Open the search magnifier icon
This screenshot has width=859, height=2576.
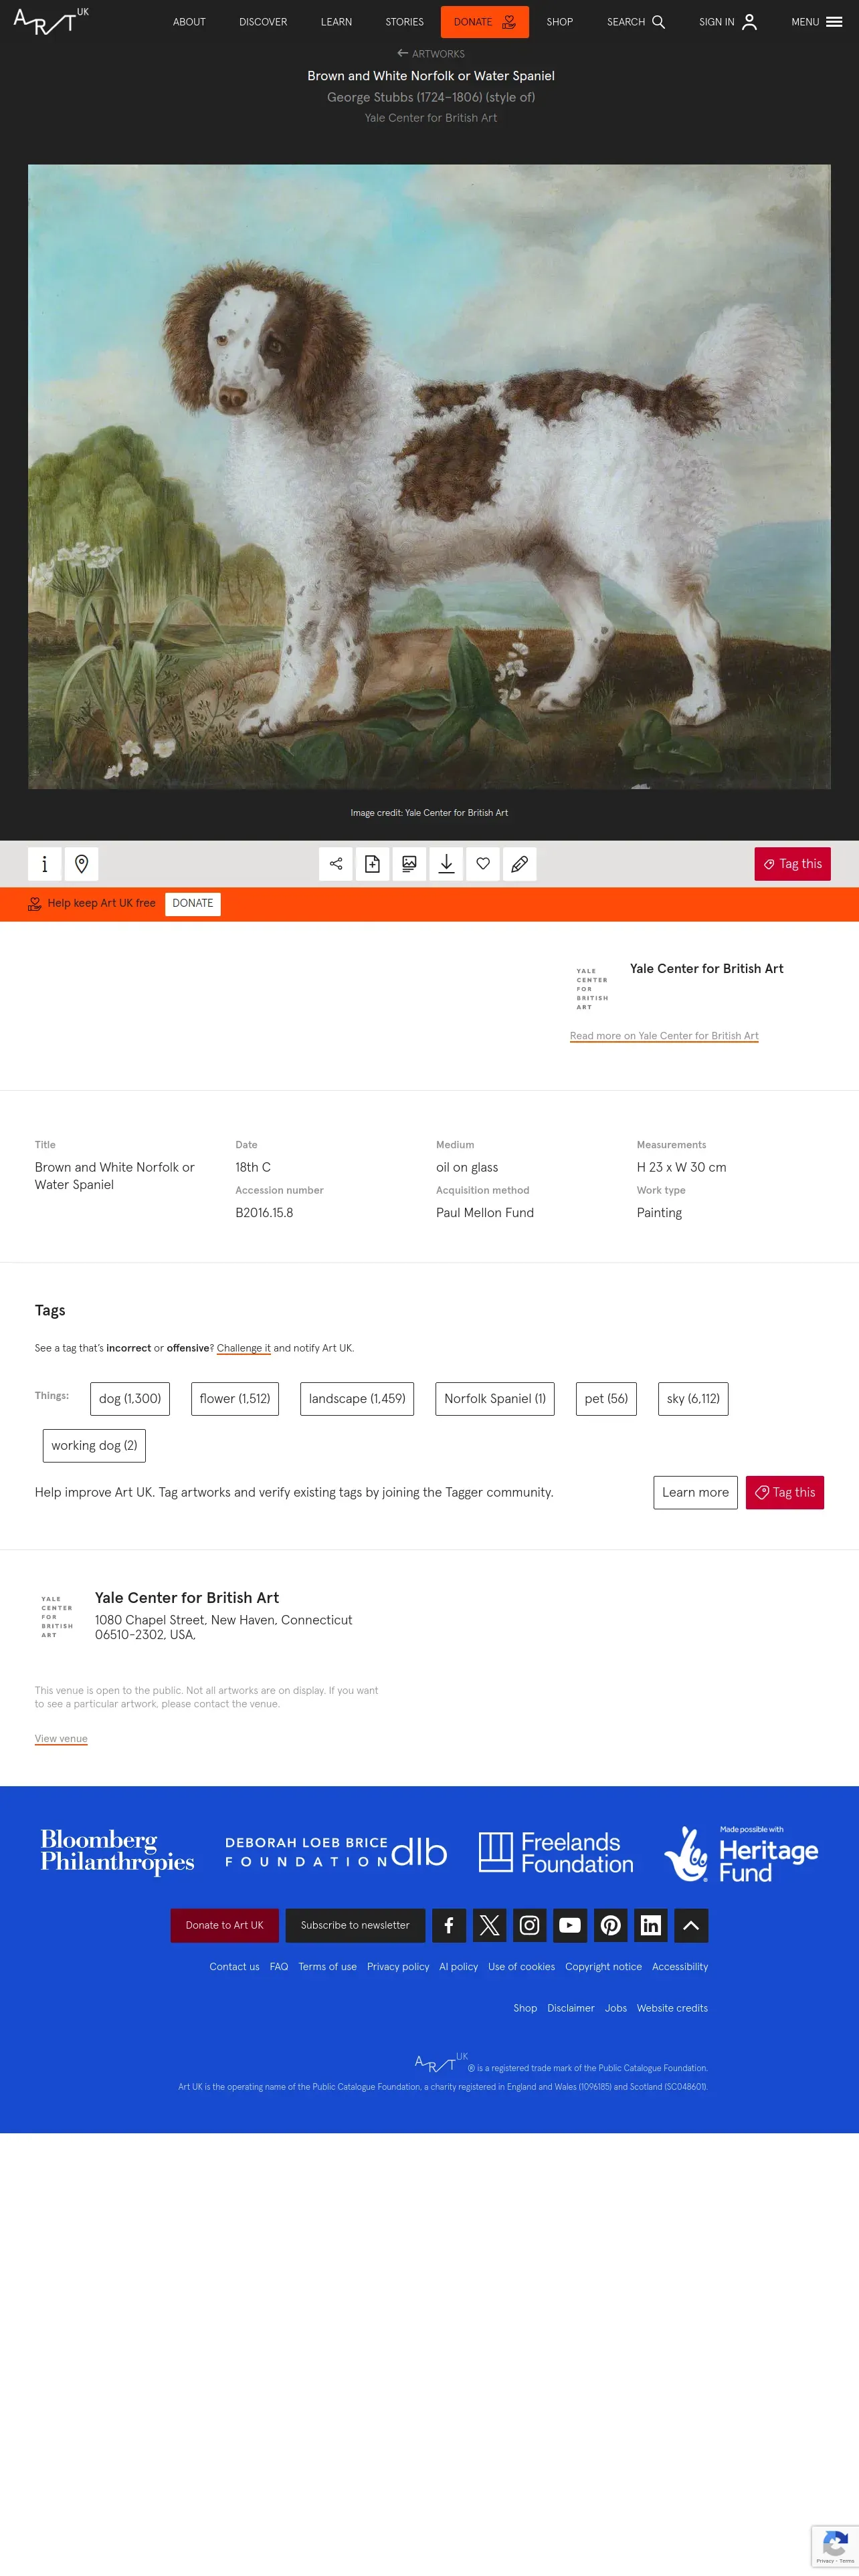[x=658, y=22]
